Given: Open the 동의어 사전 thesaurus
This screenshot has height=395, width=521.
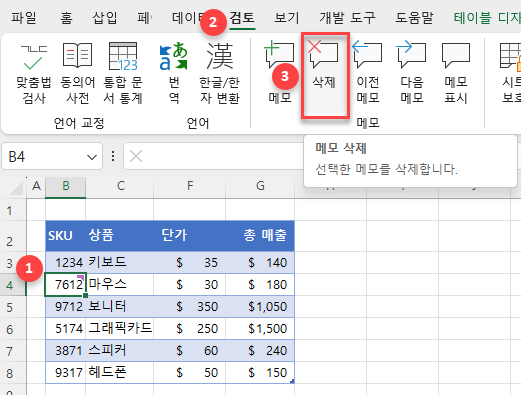Looking at the screenshot, I should coord(77,74).
